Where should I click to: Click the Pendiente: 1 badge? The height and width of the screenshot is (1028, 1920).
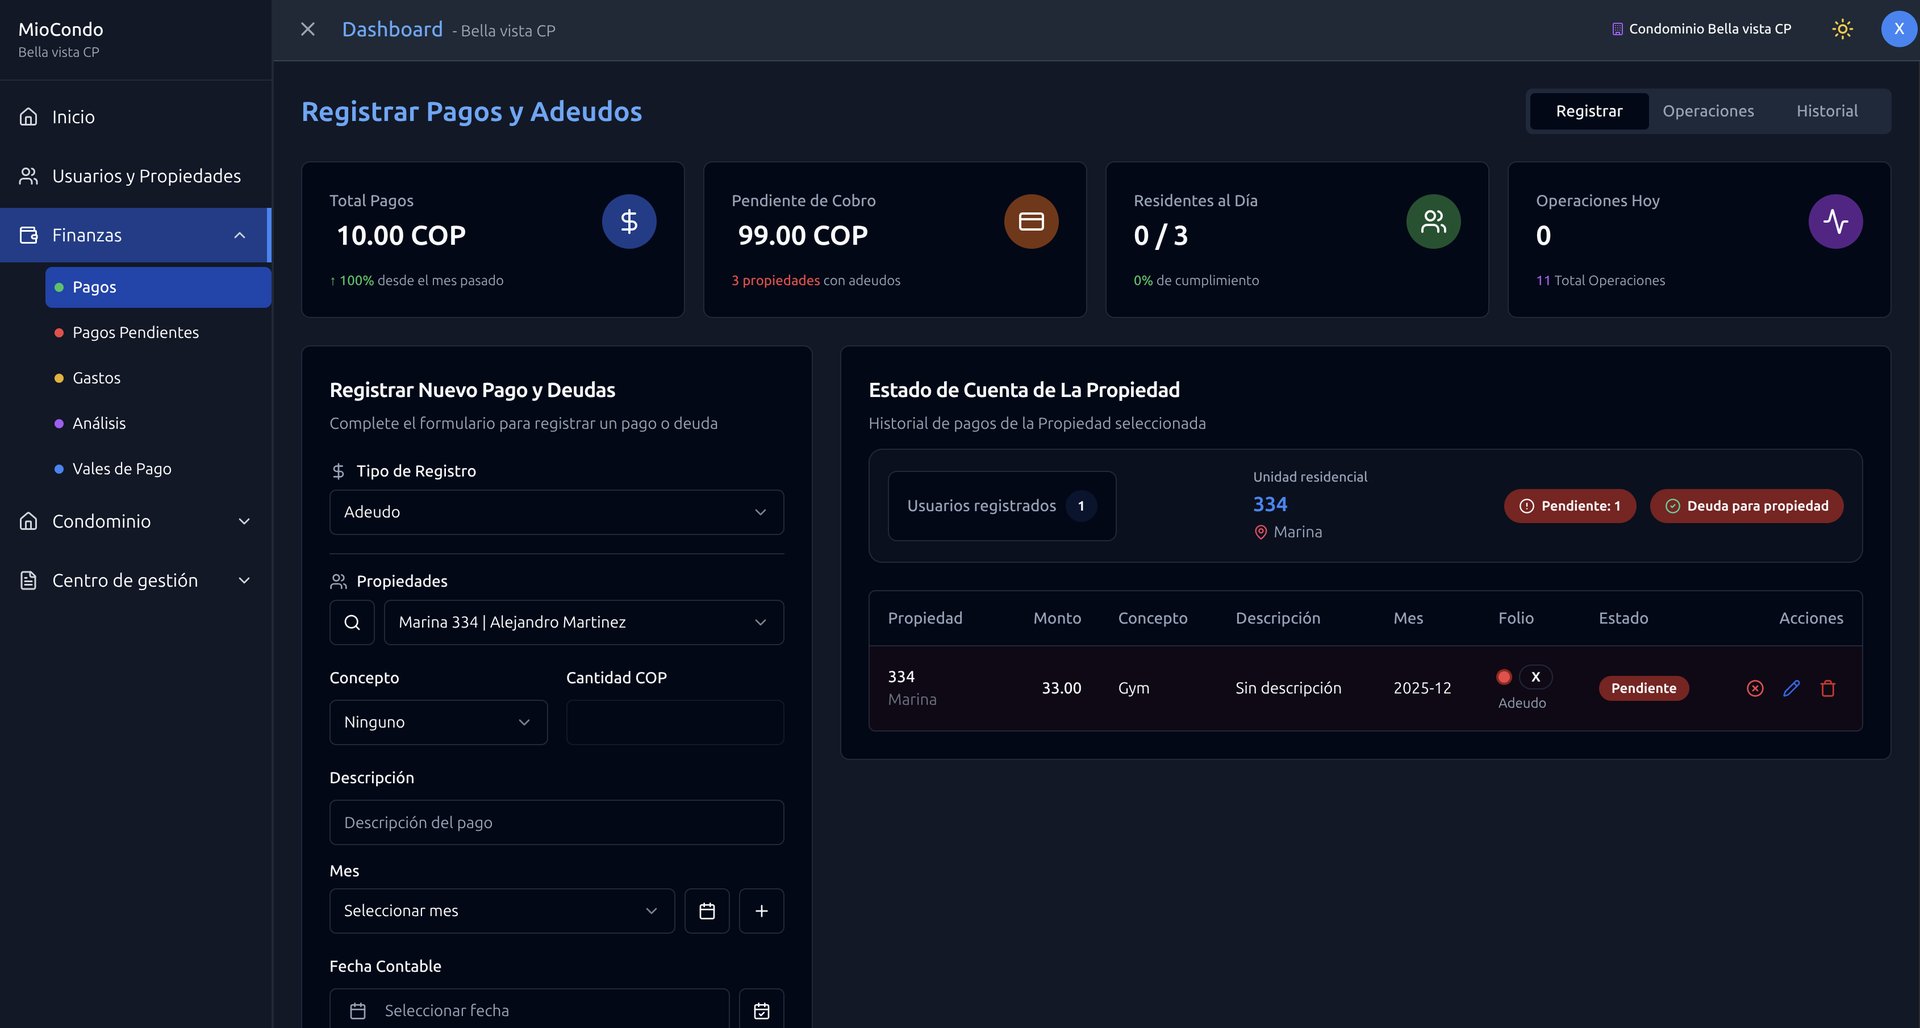[1570, 506]
